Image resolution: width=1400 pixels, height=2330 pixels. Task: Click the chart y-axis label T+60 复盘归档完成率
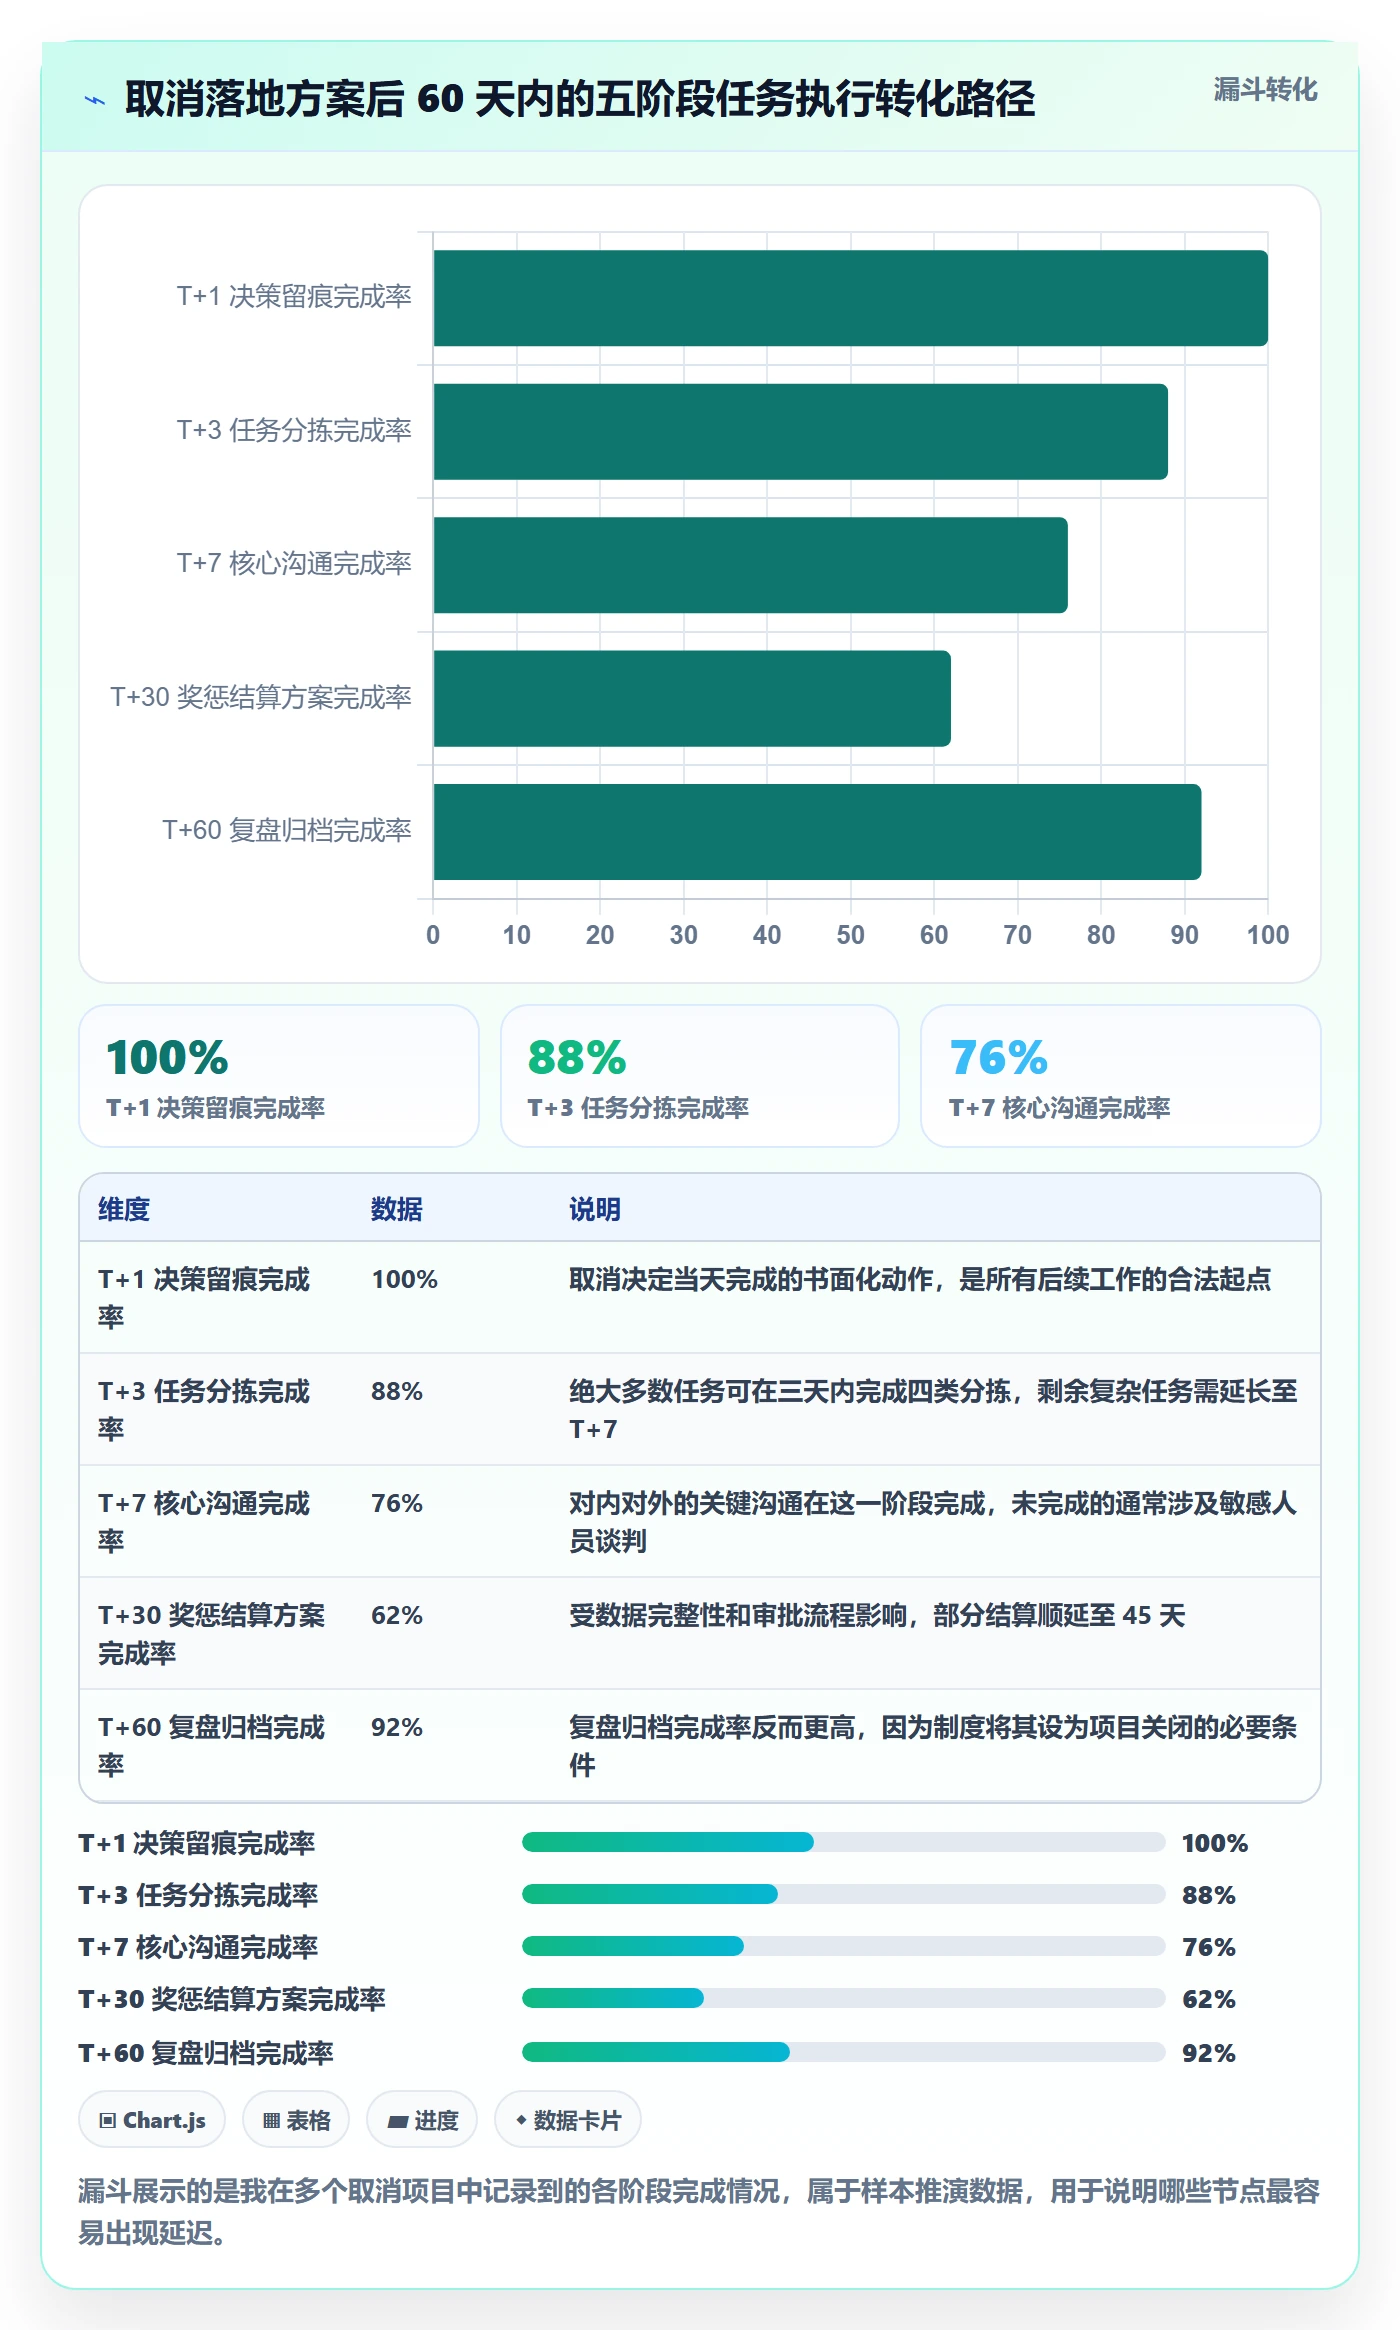287,830
